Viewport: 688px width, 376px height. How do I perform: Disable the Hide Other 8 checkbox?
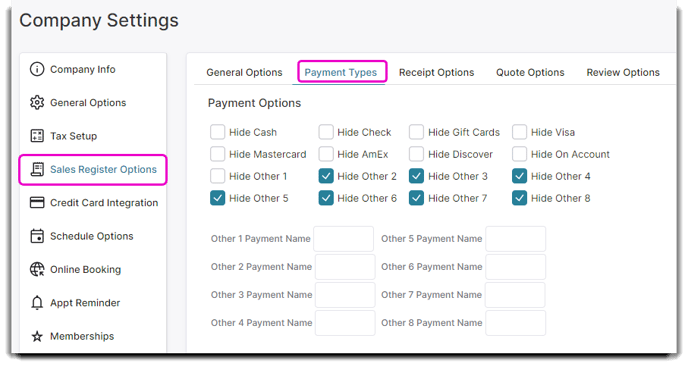[520, 198]
